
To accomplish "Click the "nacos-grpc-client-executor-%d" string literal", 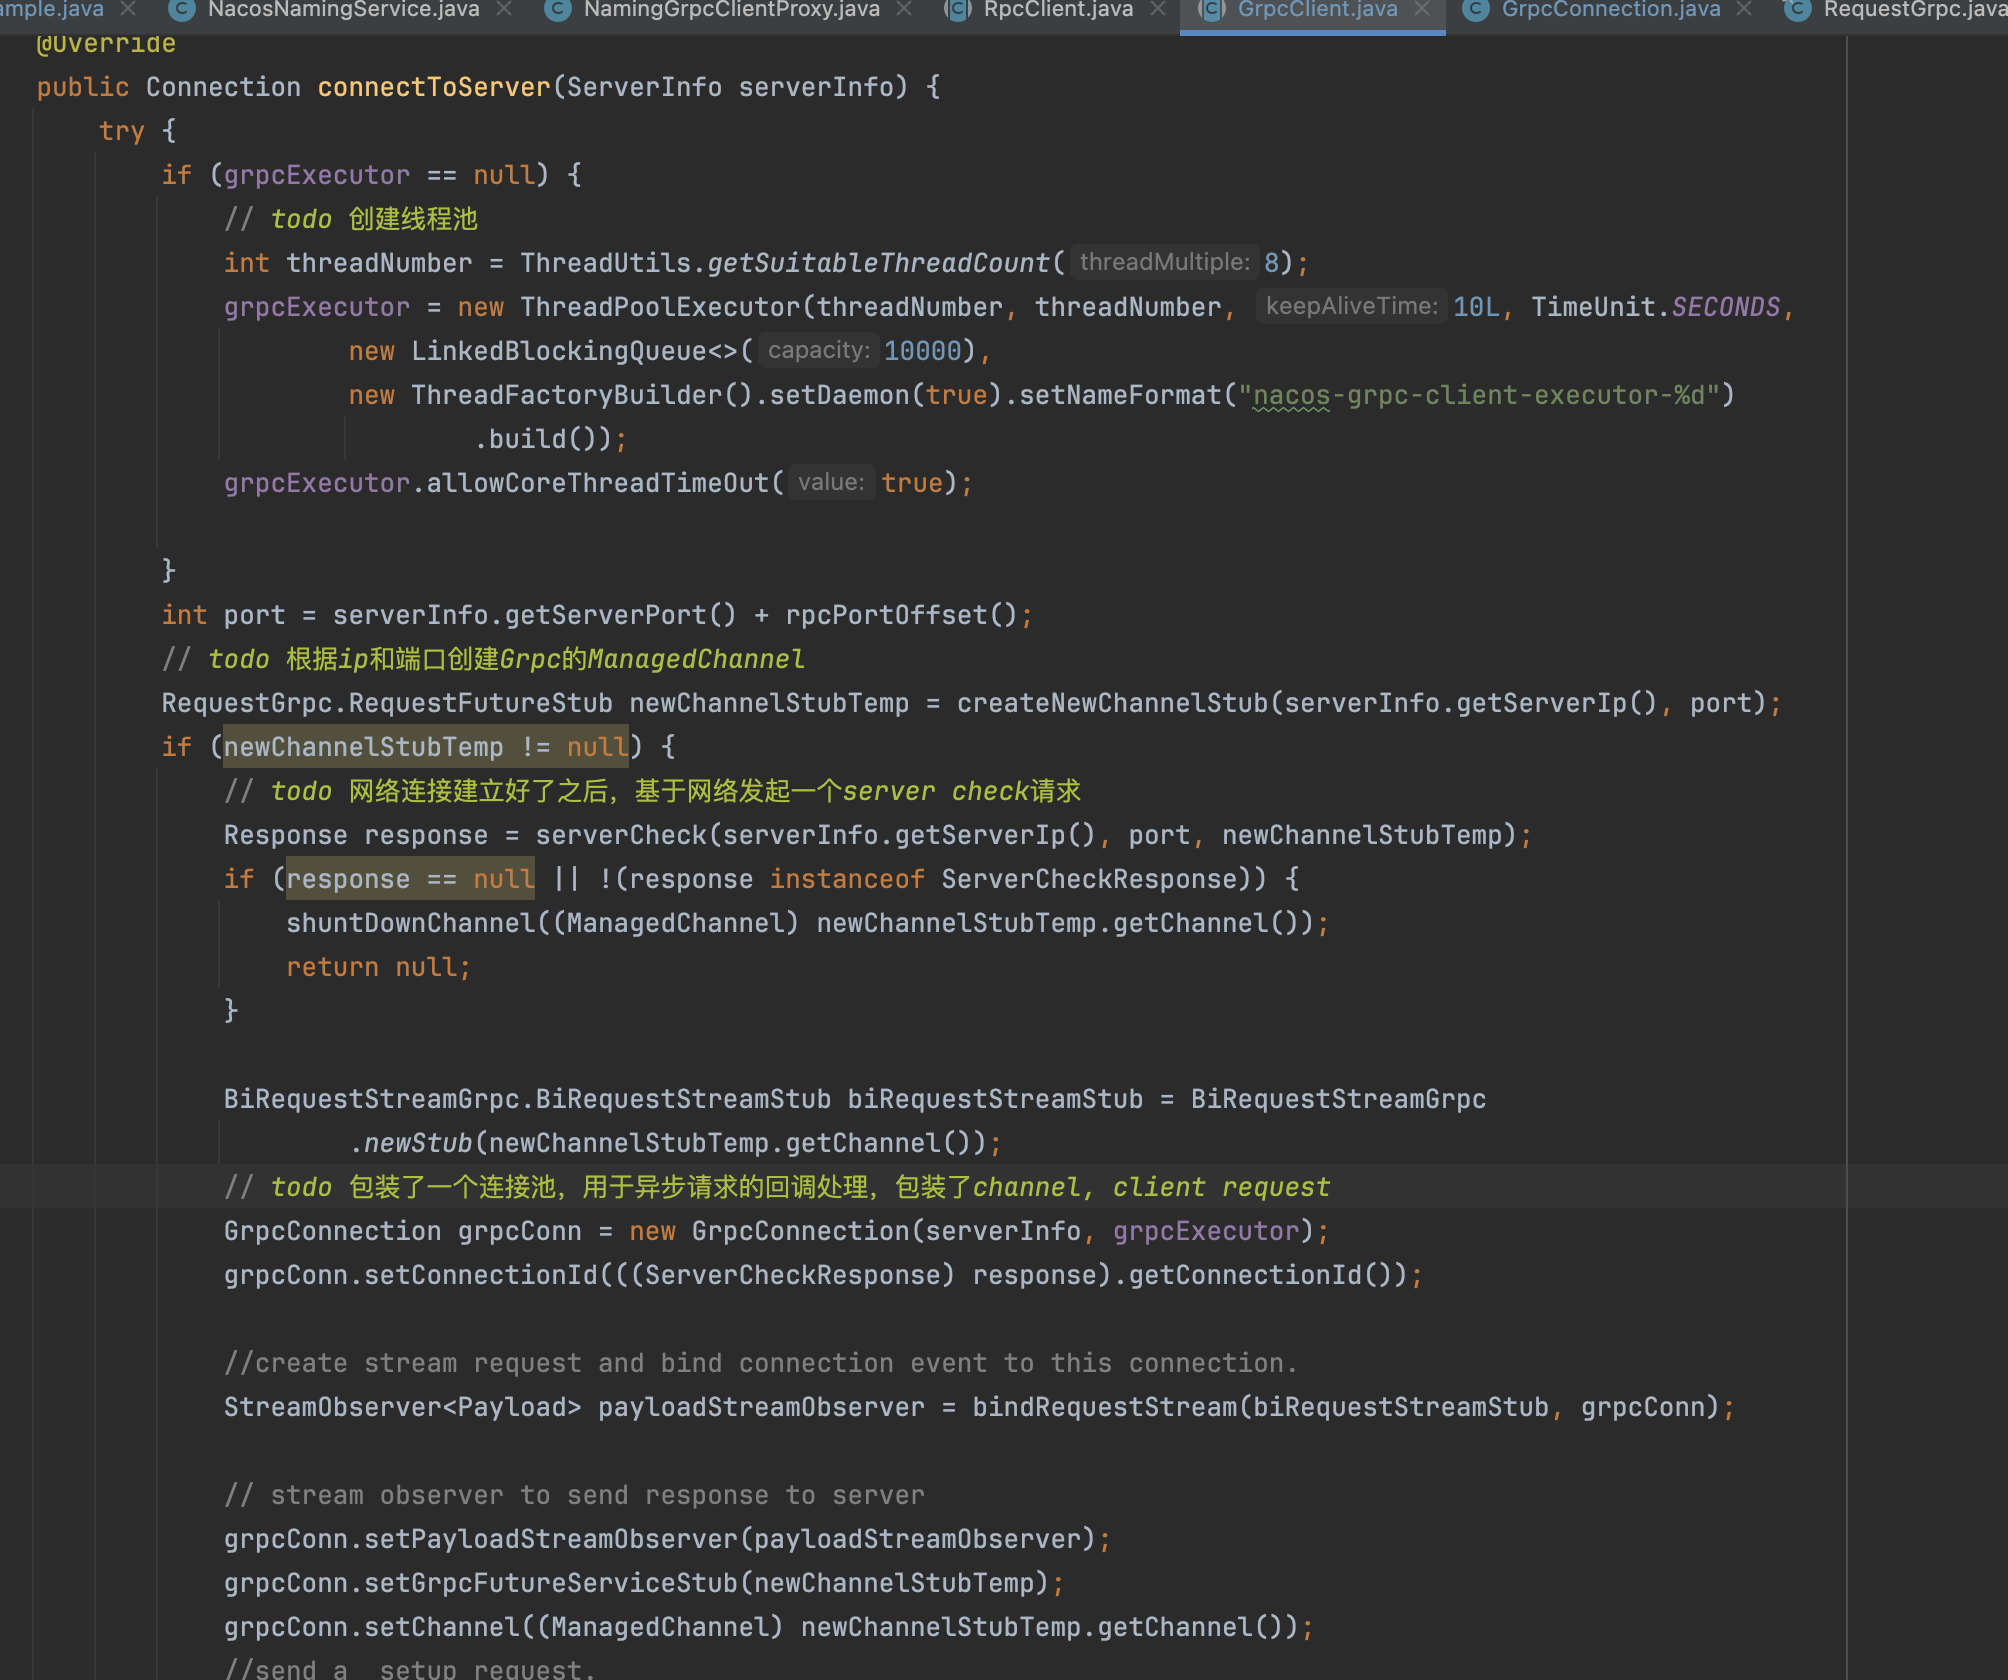I will coord(1479,395).
